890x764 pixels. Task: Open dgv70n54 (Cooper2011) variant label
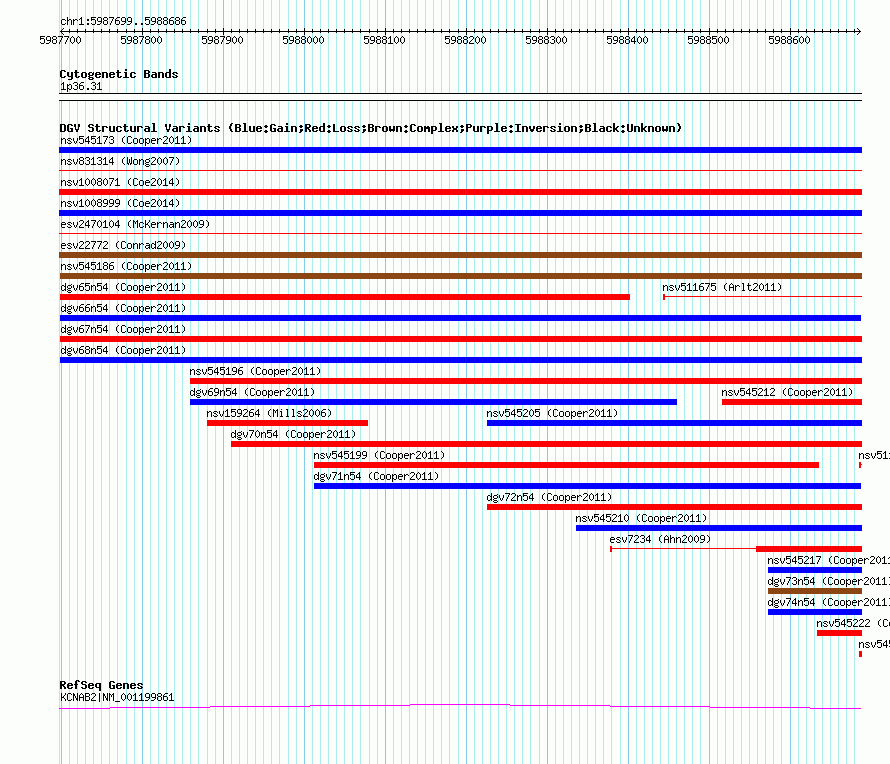point(293,434)
